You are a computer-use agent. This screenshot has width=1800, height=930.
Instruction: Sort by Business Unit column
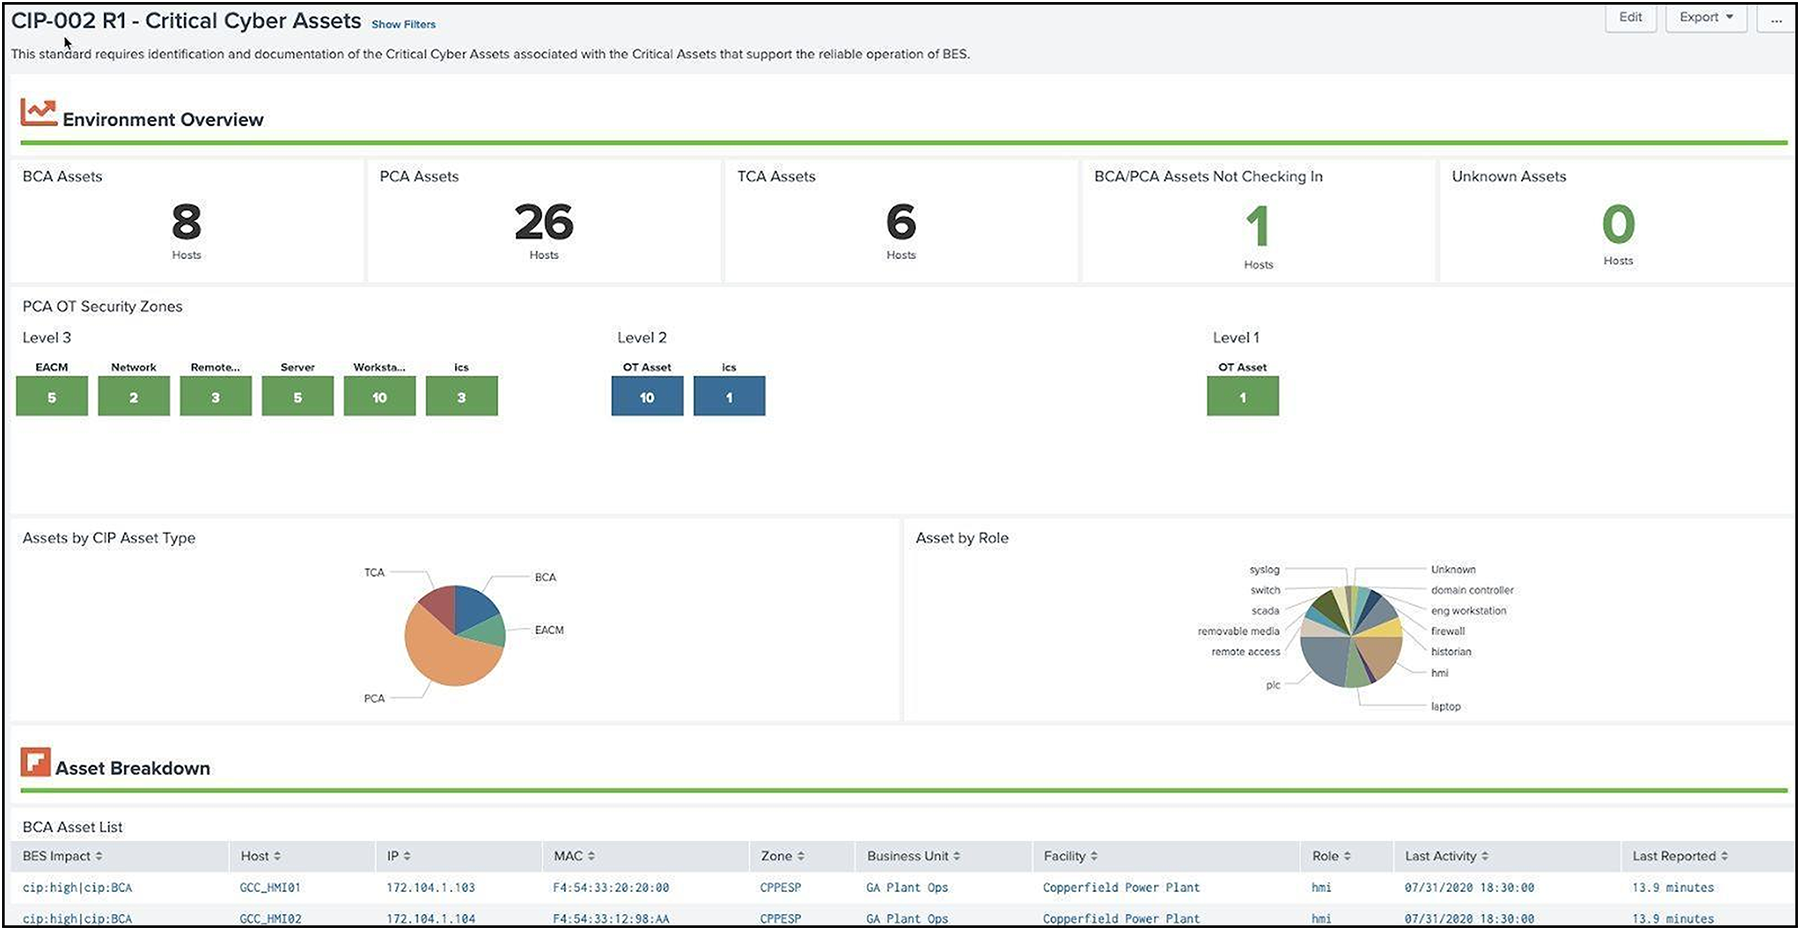[913, 856]
